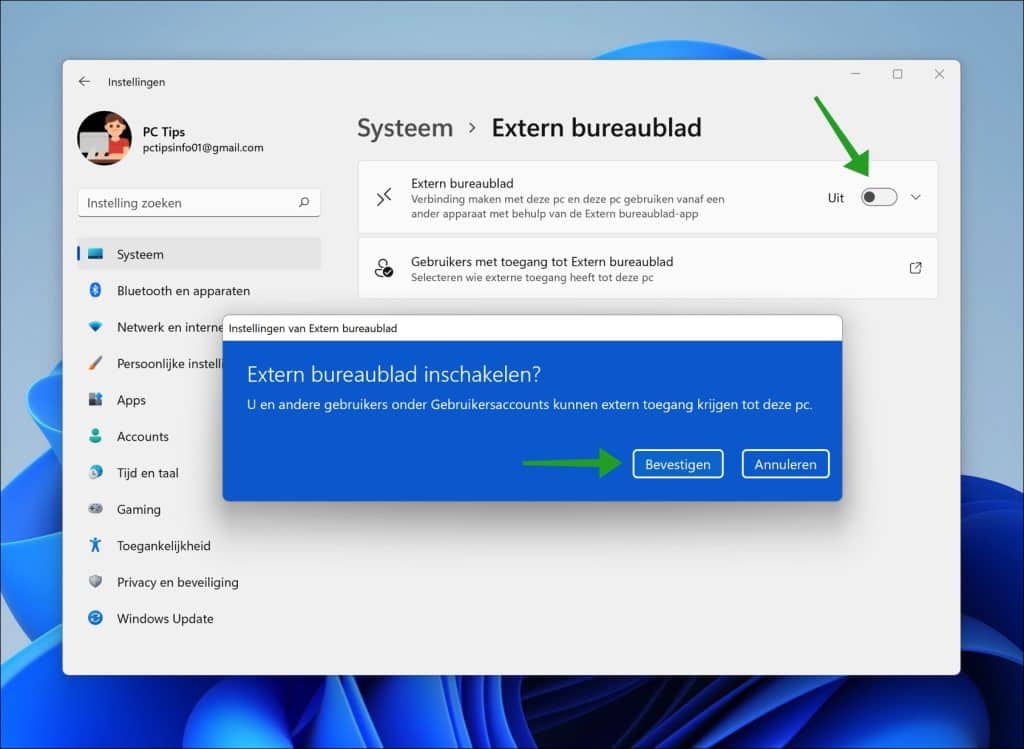Image resolution: width=1024 pixels, height=749 pixels.
Task: Navigate to Apps settings
Action: pyautogui.click(x=130, y=400)
